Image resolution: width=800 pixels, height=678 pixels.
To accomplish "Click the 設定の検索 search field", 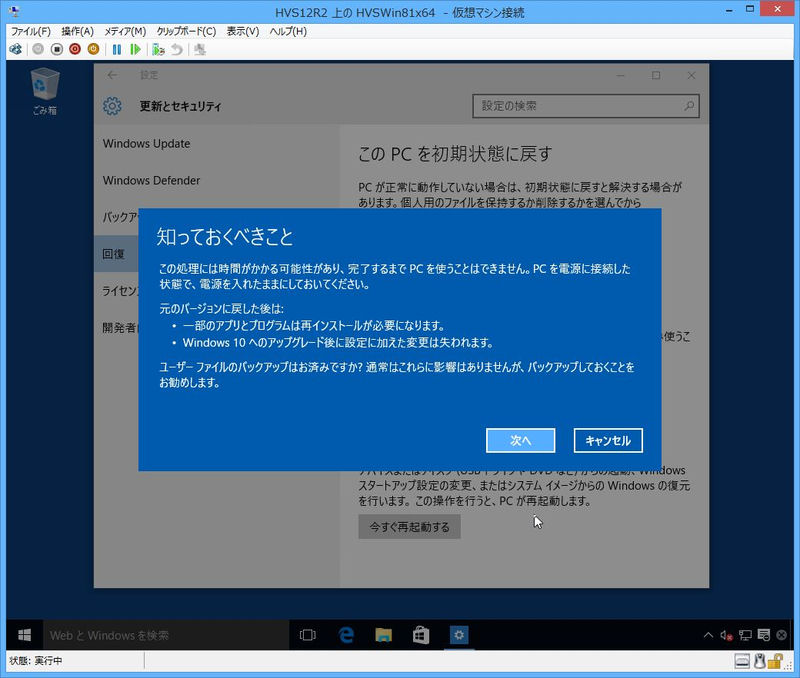I will (x=586, y=106).
